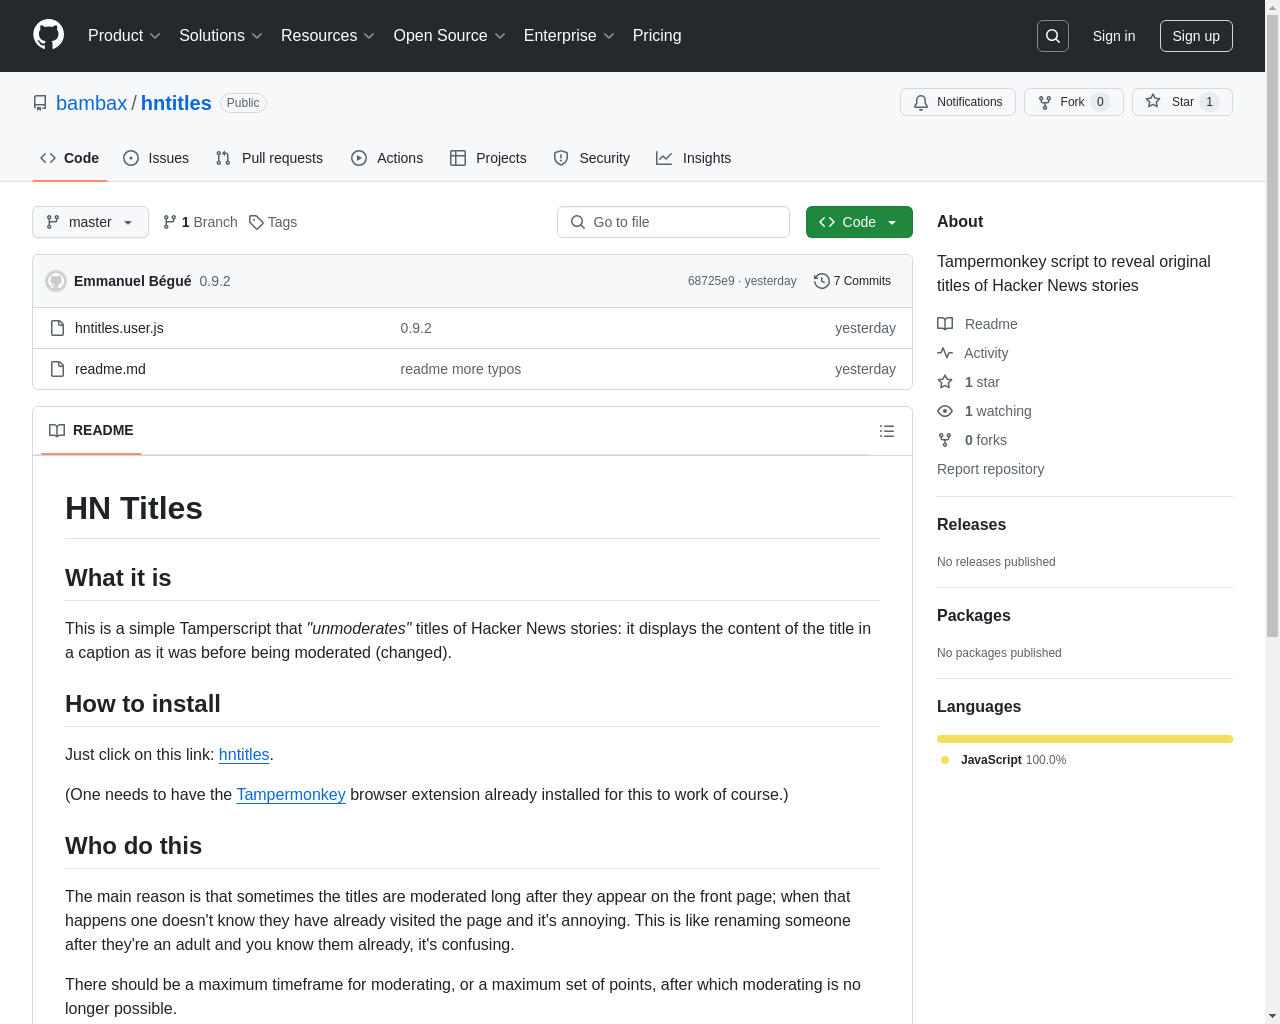
Task: Open Activity in About sidebar
Action: coord(973,353)
